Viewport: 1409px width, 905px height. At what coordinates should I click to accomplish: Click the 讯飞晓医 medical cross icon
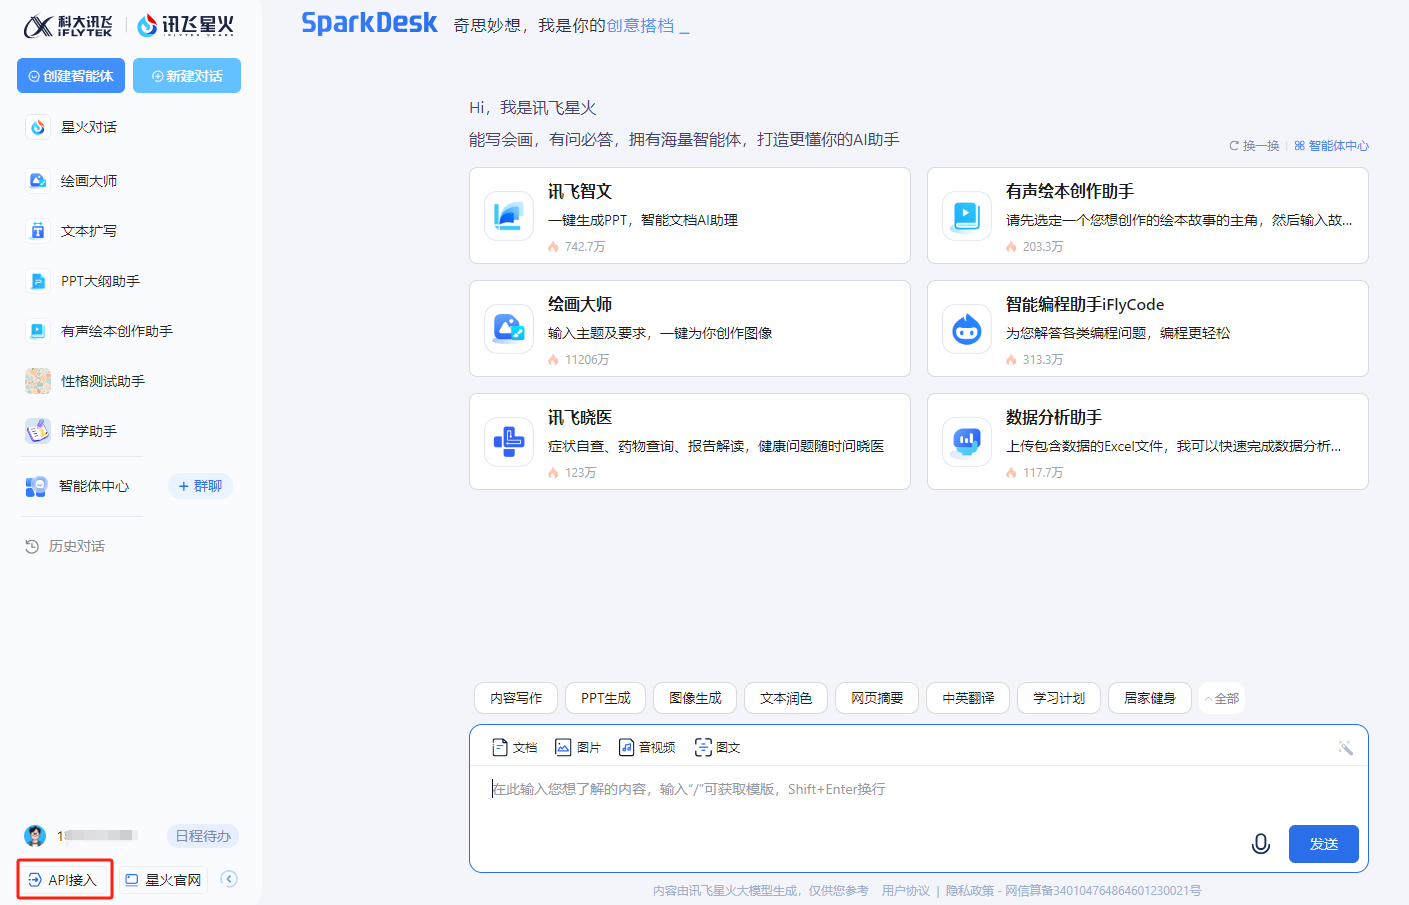[x=509, y=442]
